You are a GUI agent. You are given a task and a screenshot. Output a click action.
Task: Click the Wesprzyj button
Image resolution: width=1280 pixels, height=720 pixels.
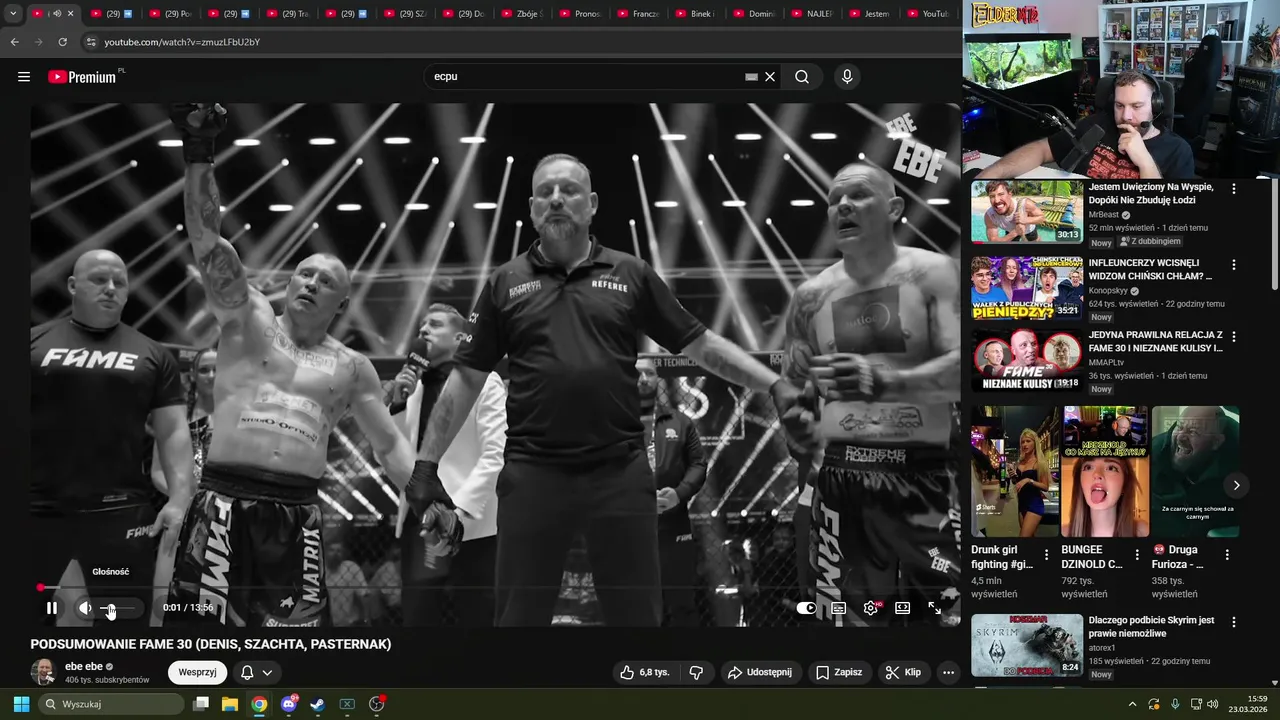[x=197, y=672]
